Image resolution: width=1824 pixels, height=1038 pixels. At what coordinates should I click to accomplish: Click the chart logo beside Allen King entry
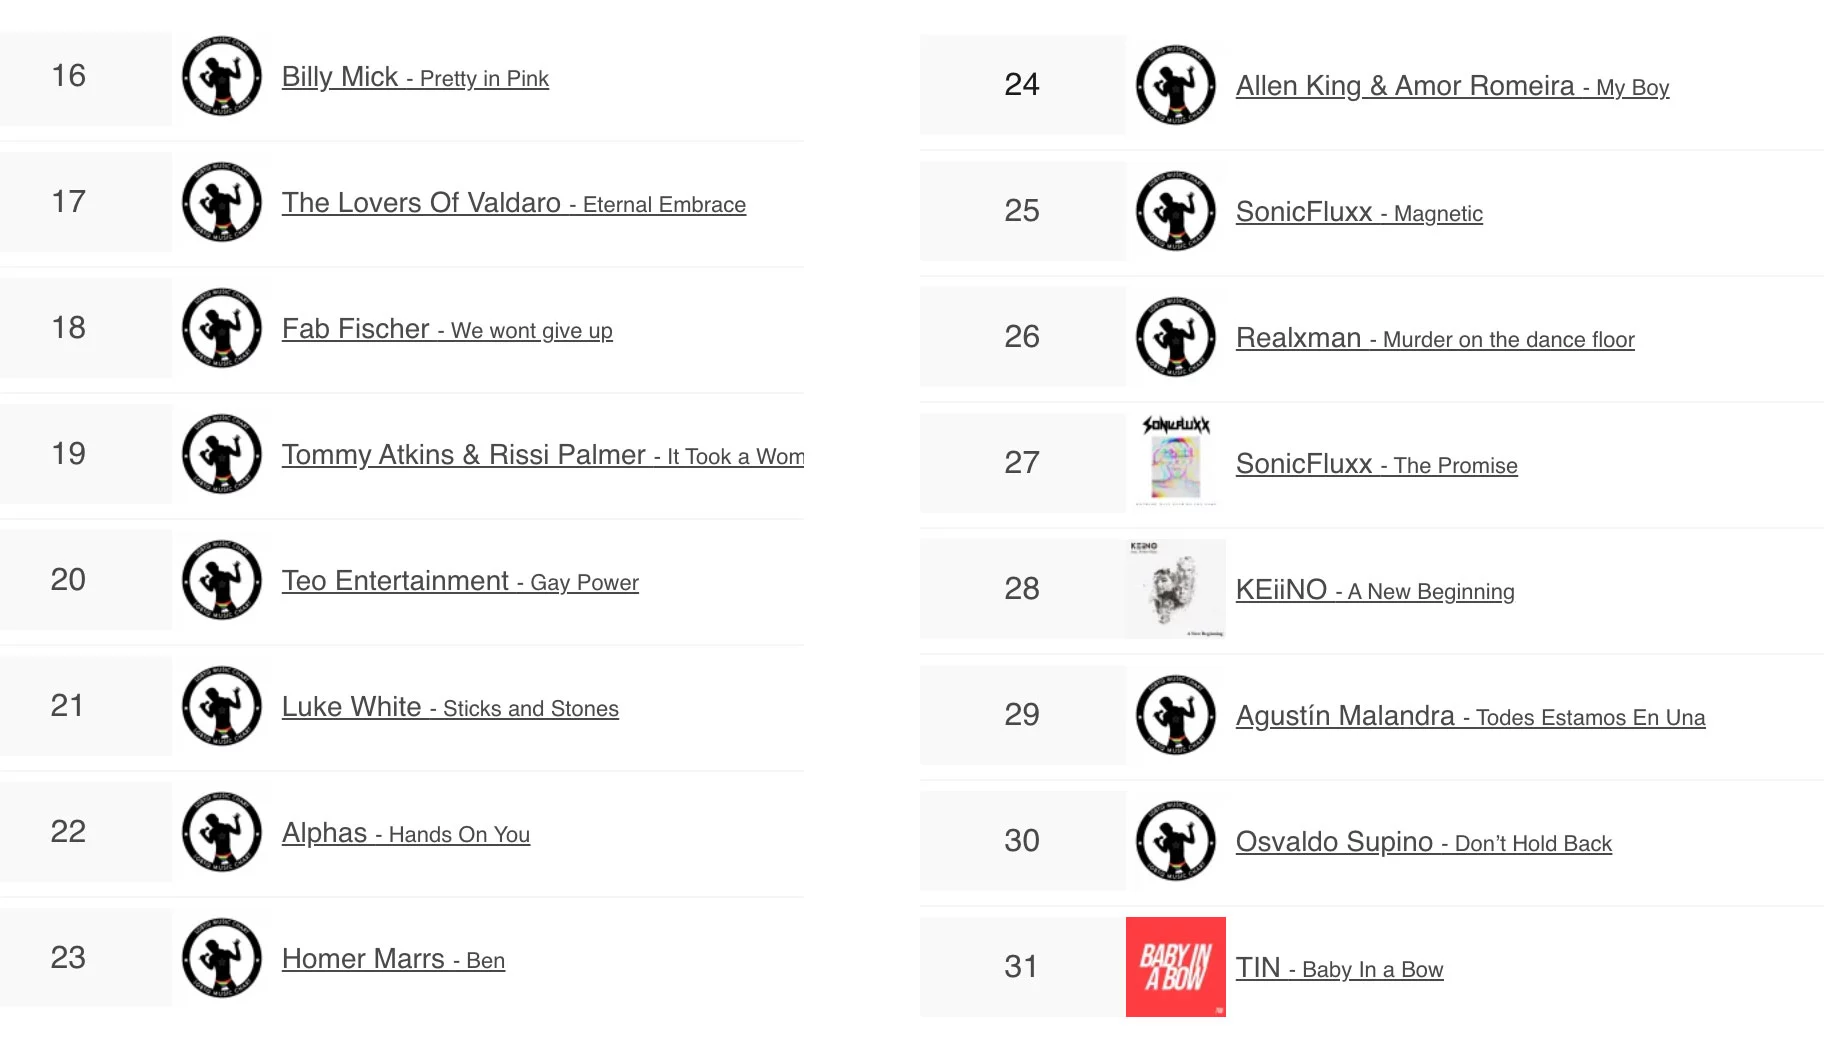point(1176,85)
